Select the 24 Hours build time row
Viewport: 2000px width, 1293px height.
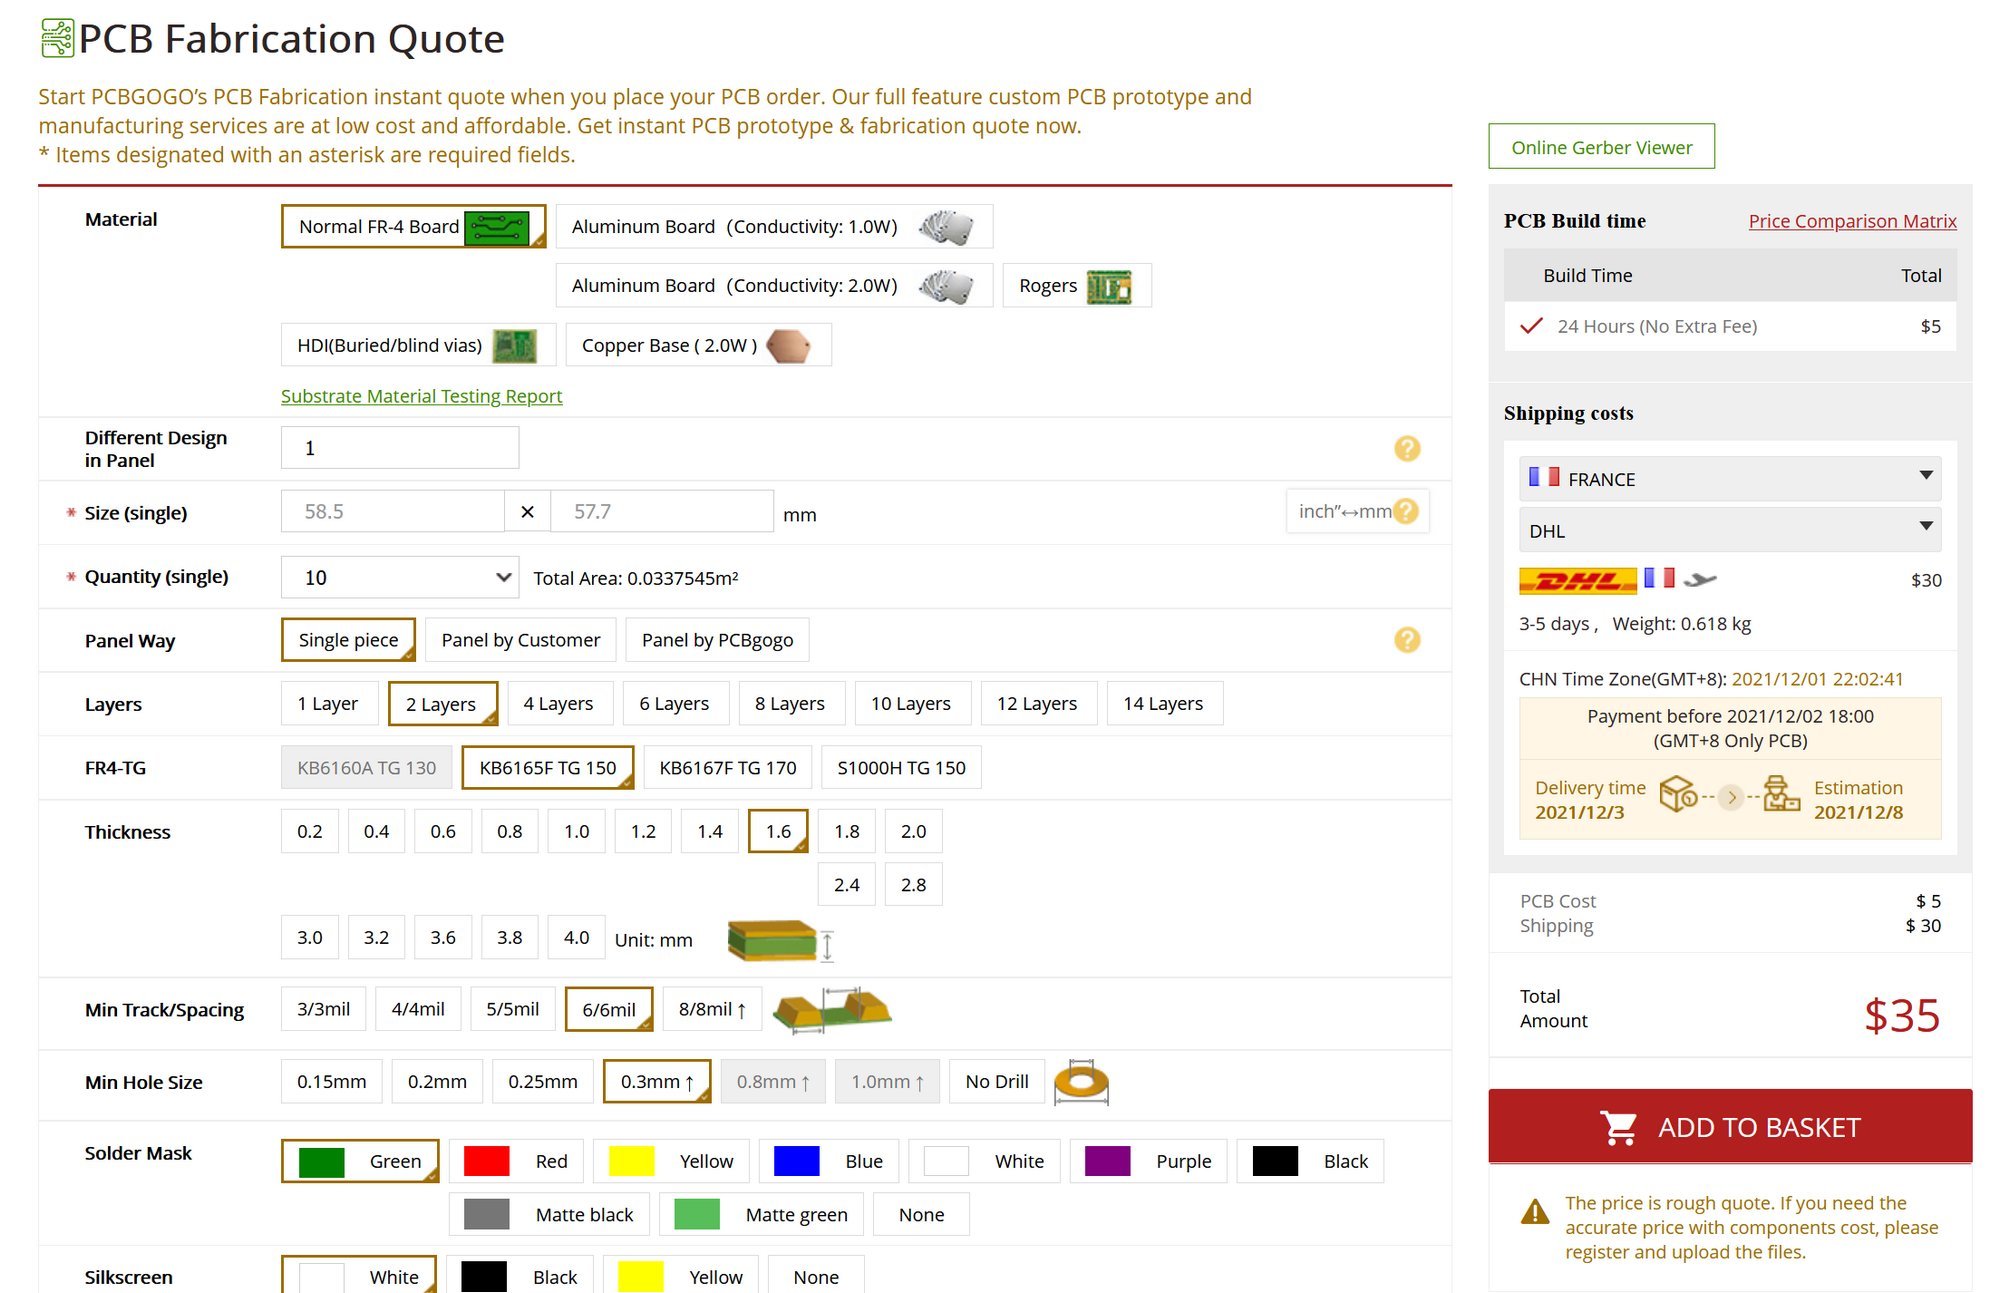pos(1730,326)
